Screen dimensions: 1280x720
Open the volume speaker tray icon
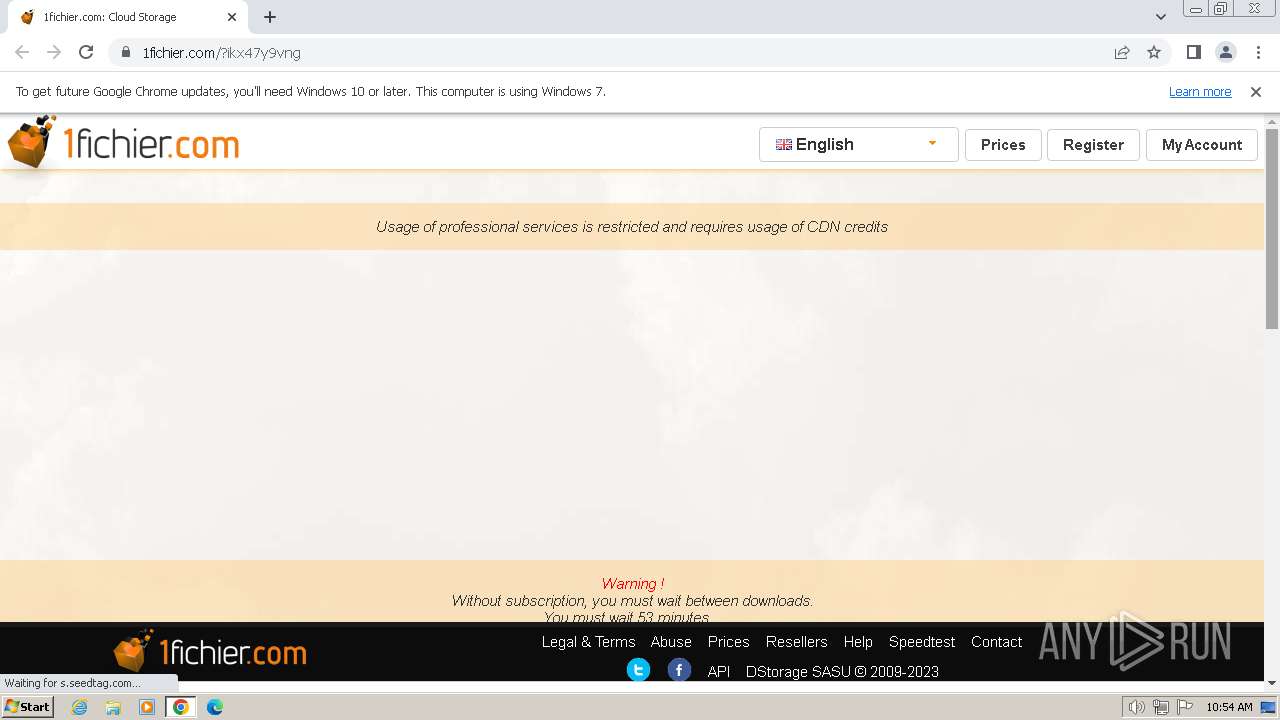tap(1136, 707)
